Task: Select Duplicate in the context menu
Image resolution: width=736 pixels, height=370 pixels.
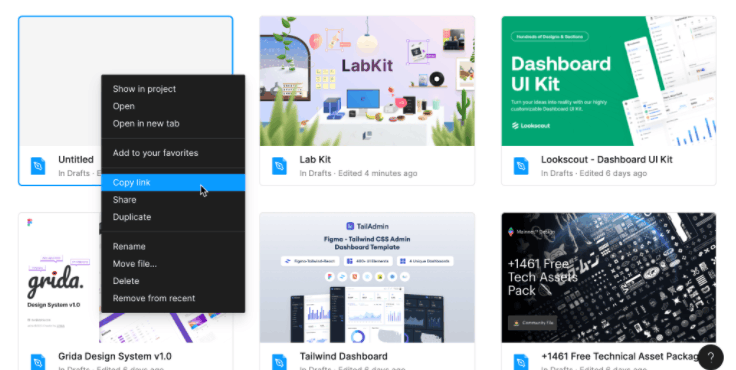Action: coord(173,217)
